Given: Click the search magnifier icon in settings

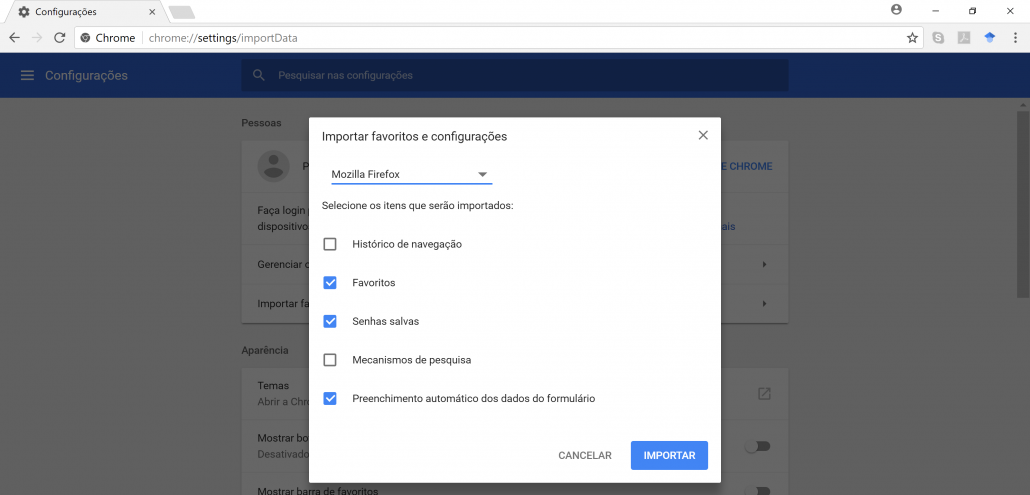Looking at the screenshot, I should tap(259, 75).
